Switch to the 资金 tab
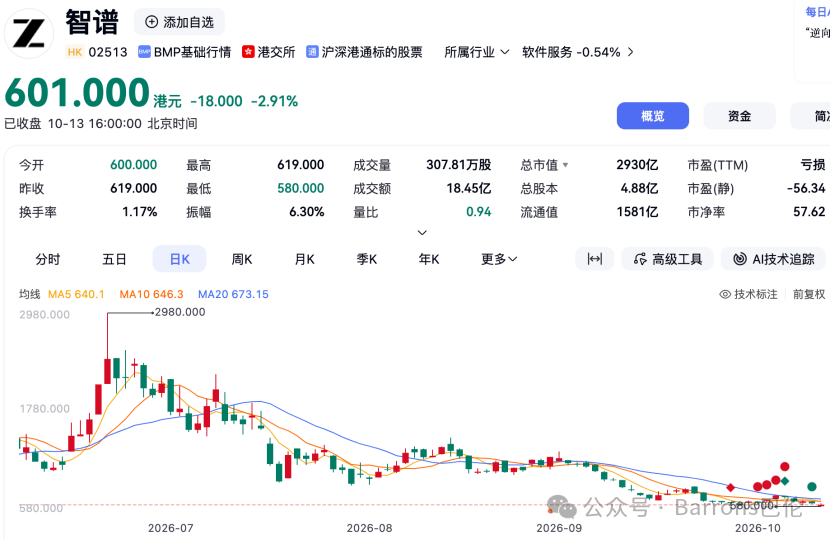This screenshot has height=540, width=830. tap(739, 116)
